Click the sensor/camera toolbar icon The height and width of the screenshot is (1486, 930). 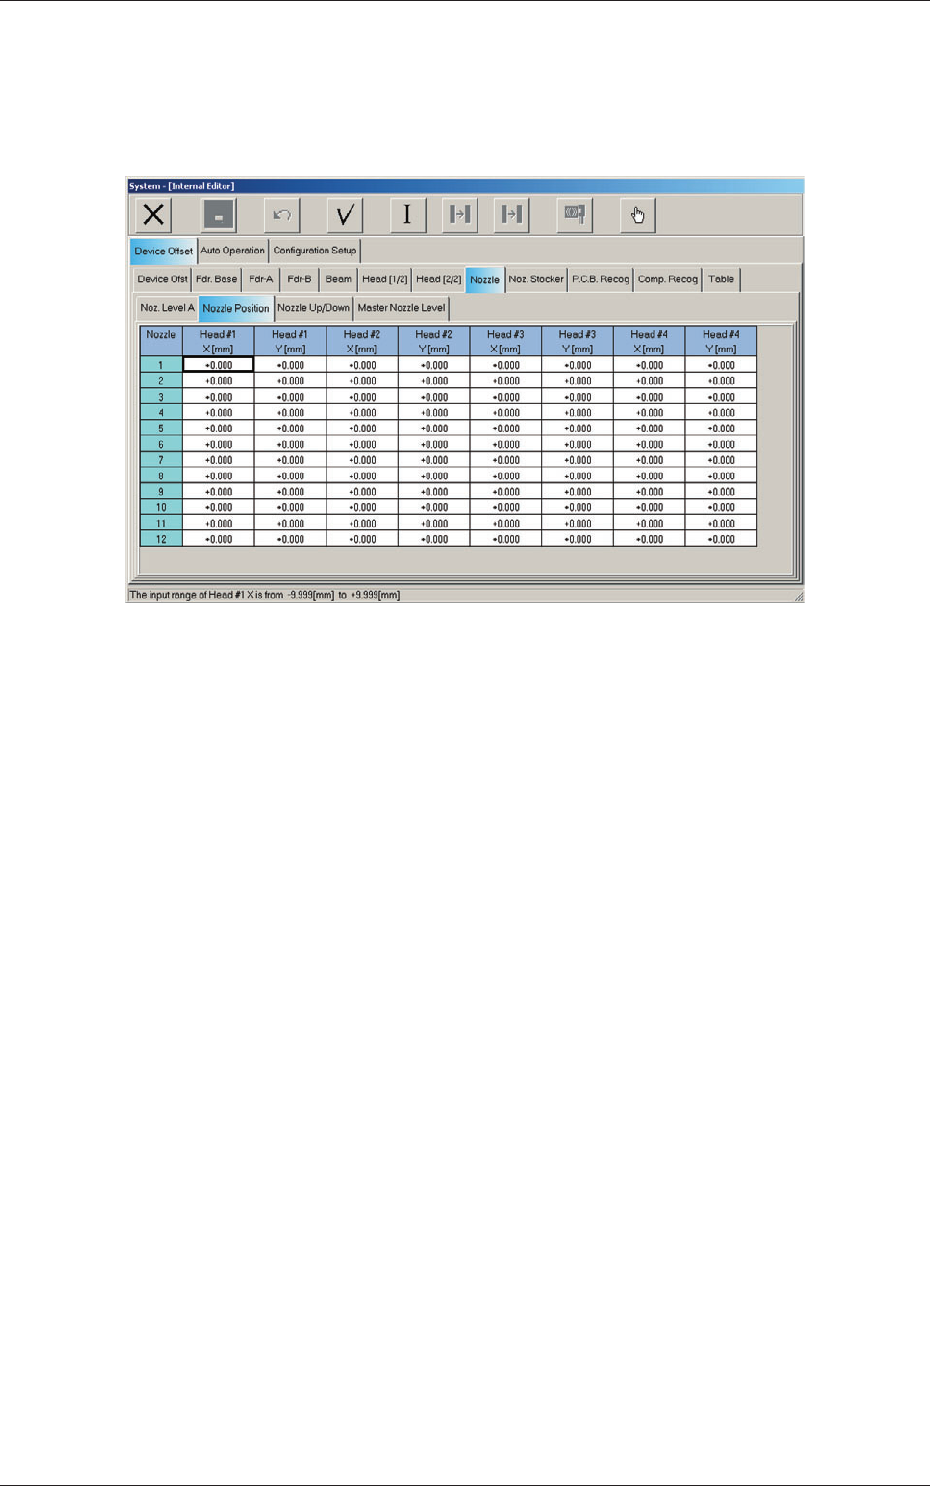pyautogui.click(x=575, y=215)
